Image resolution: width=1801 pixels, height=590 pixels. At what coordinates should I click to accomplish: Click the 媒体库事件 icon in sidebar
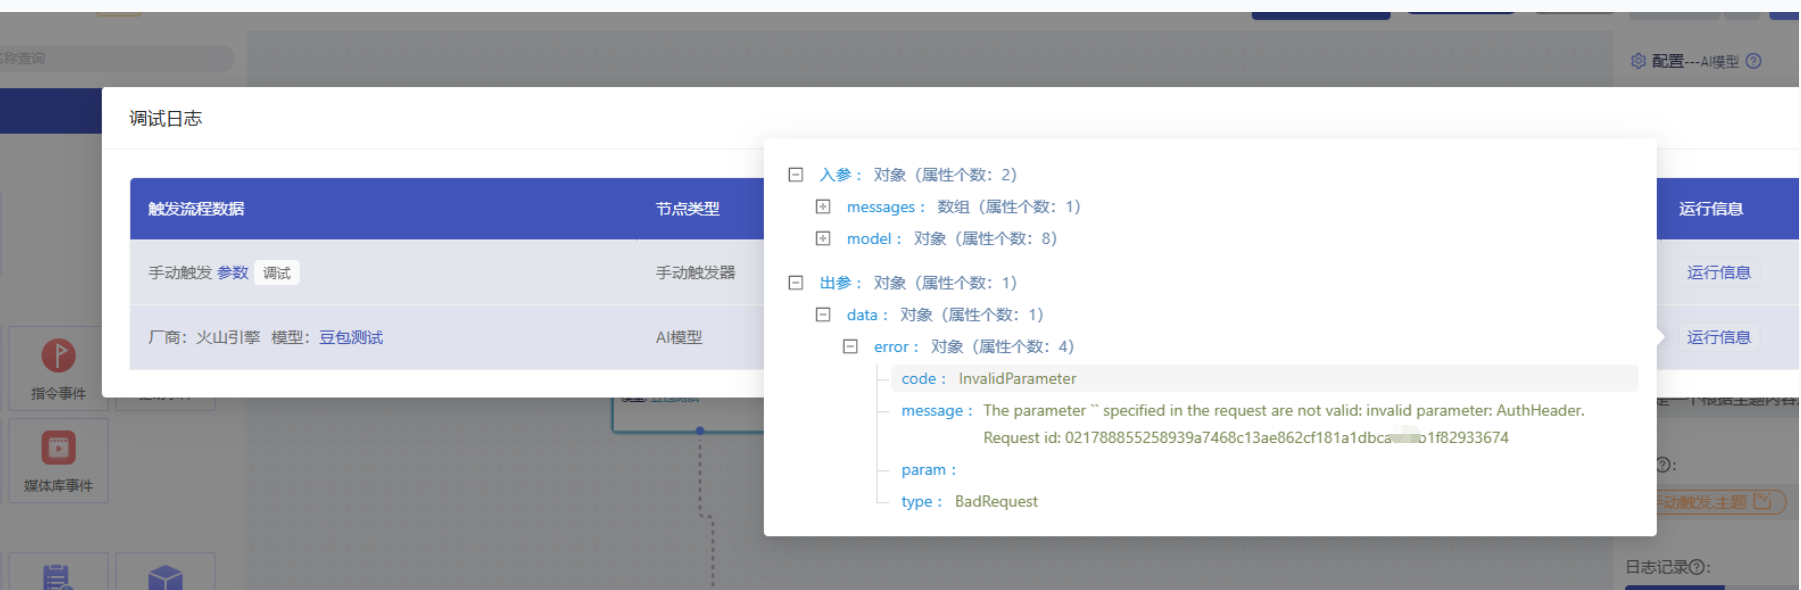(58, 448)
